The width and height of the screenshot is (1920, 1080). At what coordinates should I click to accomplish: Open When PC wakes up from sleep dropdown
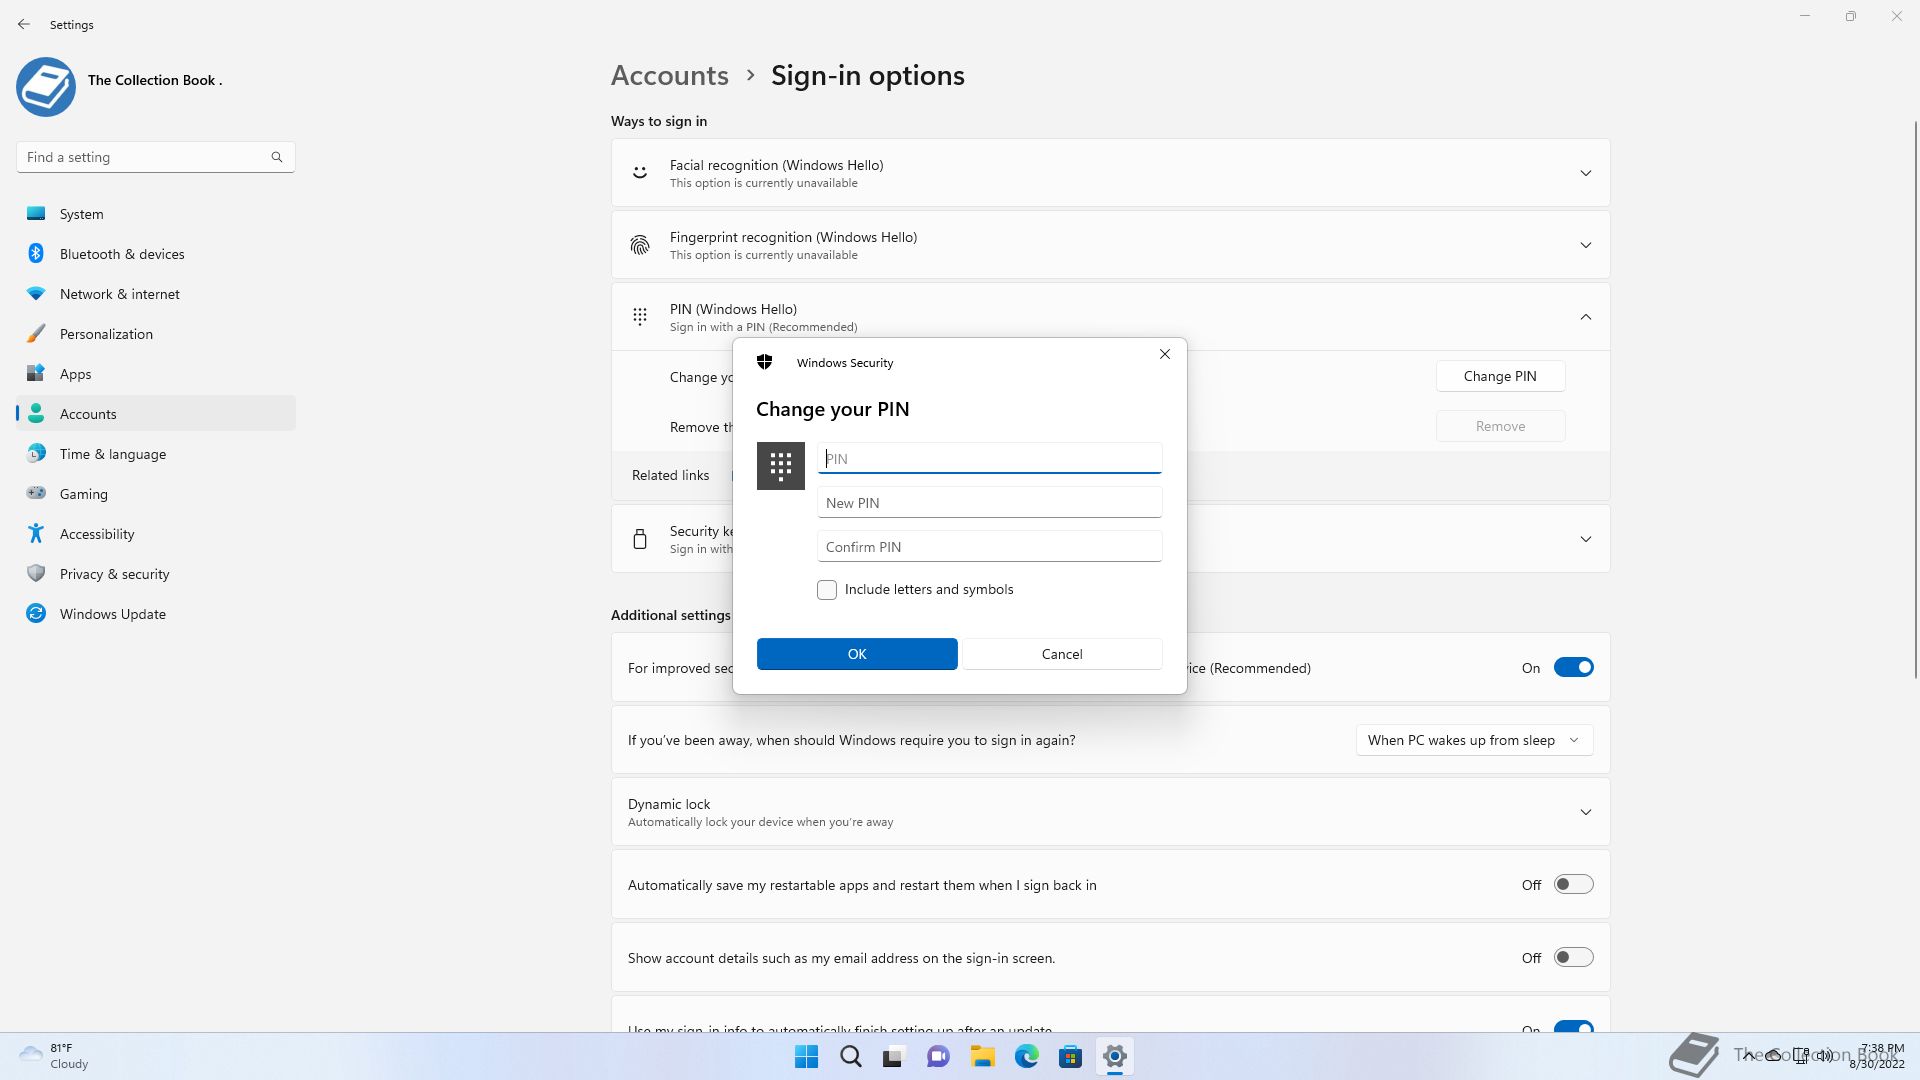(x=1474, y=740)
